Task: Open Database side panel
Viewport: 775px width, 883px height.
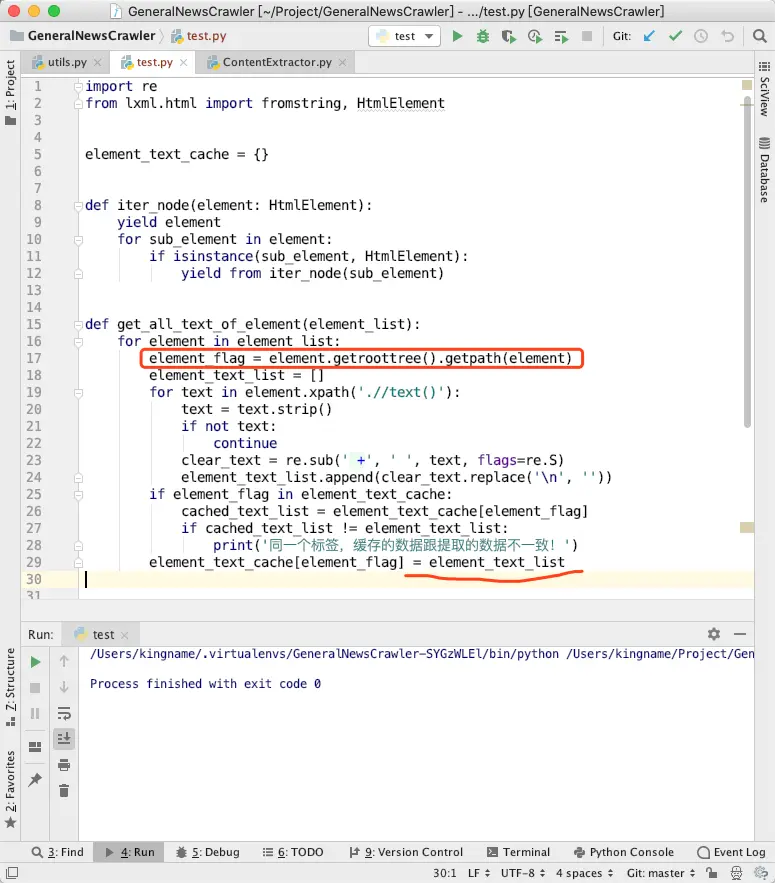Action: coord(764,170)
